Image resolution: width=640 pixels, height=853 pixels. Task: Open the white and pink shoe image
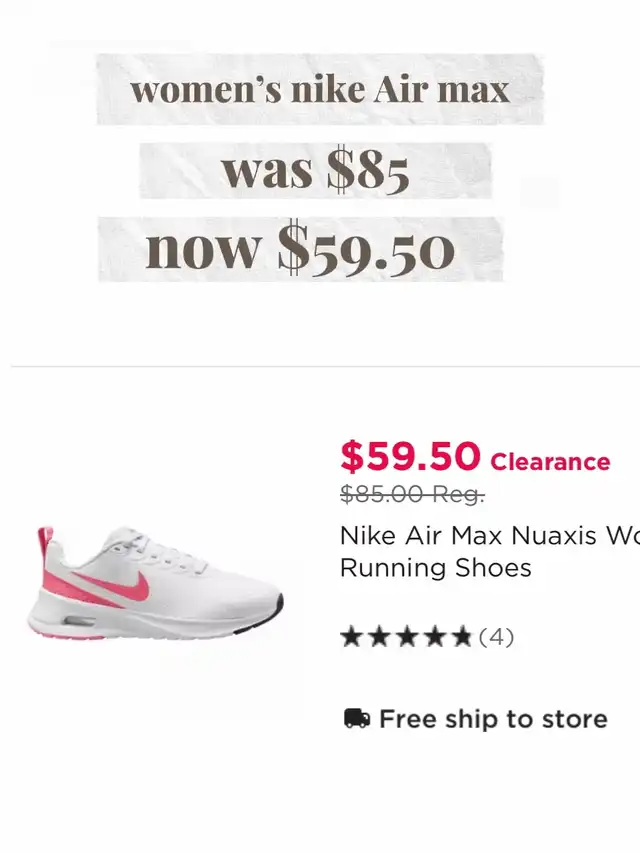[x=155, y=583]
